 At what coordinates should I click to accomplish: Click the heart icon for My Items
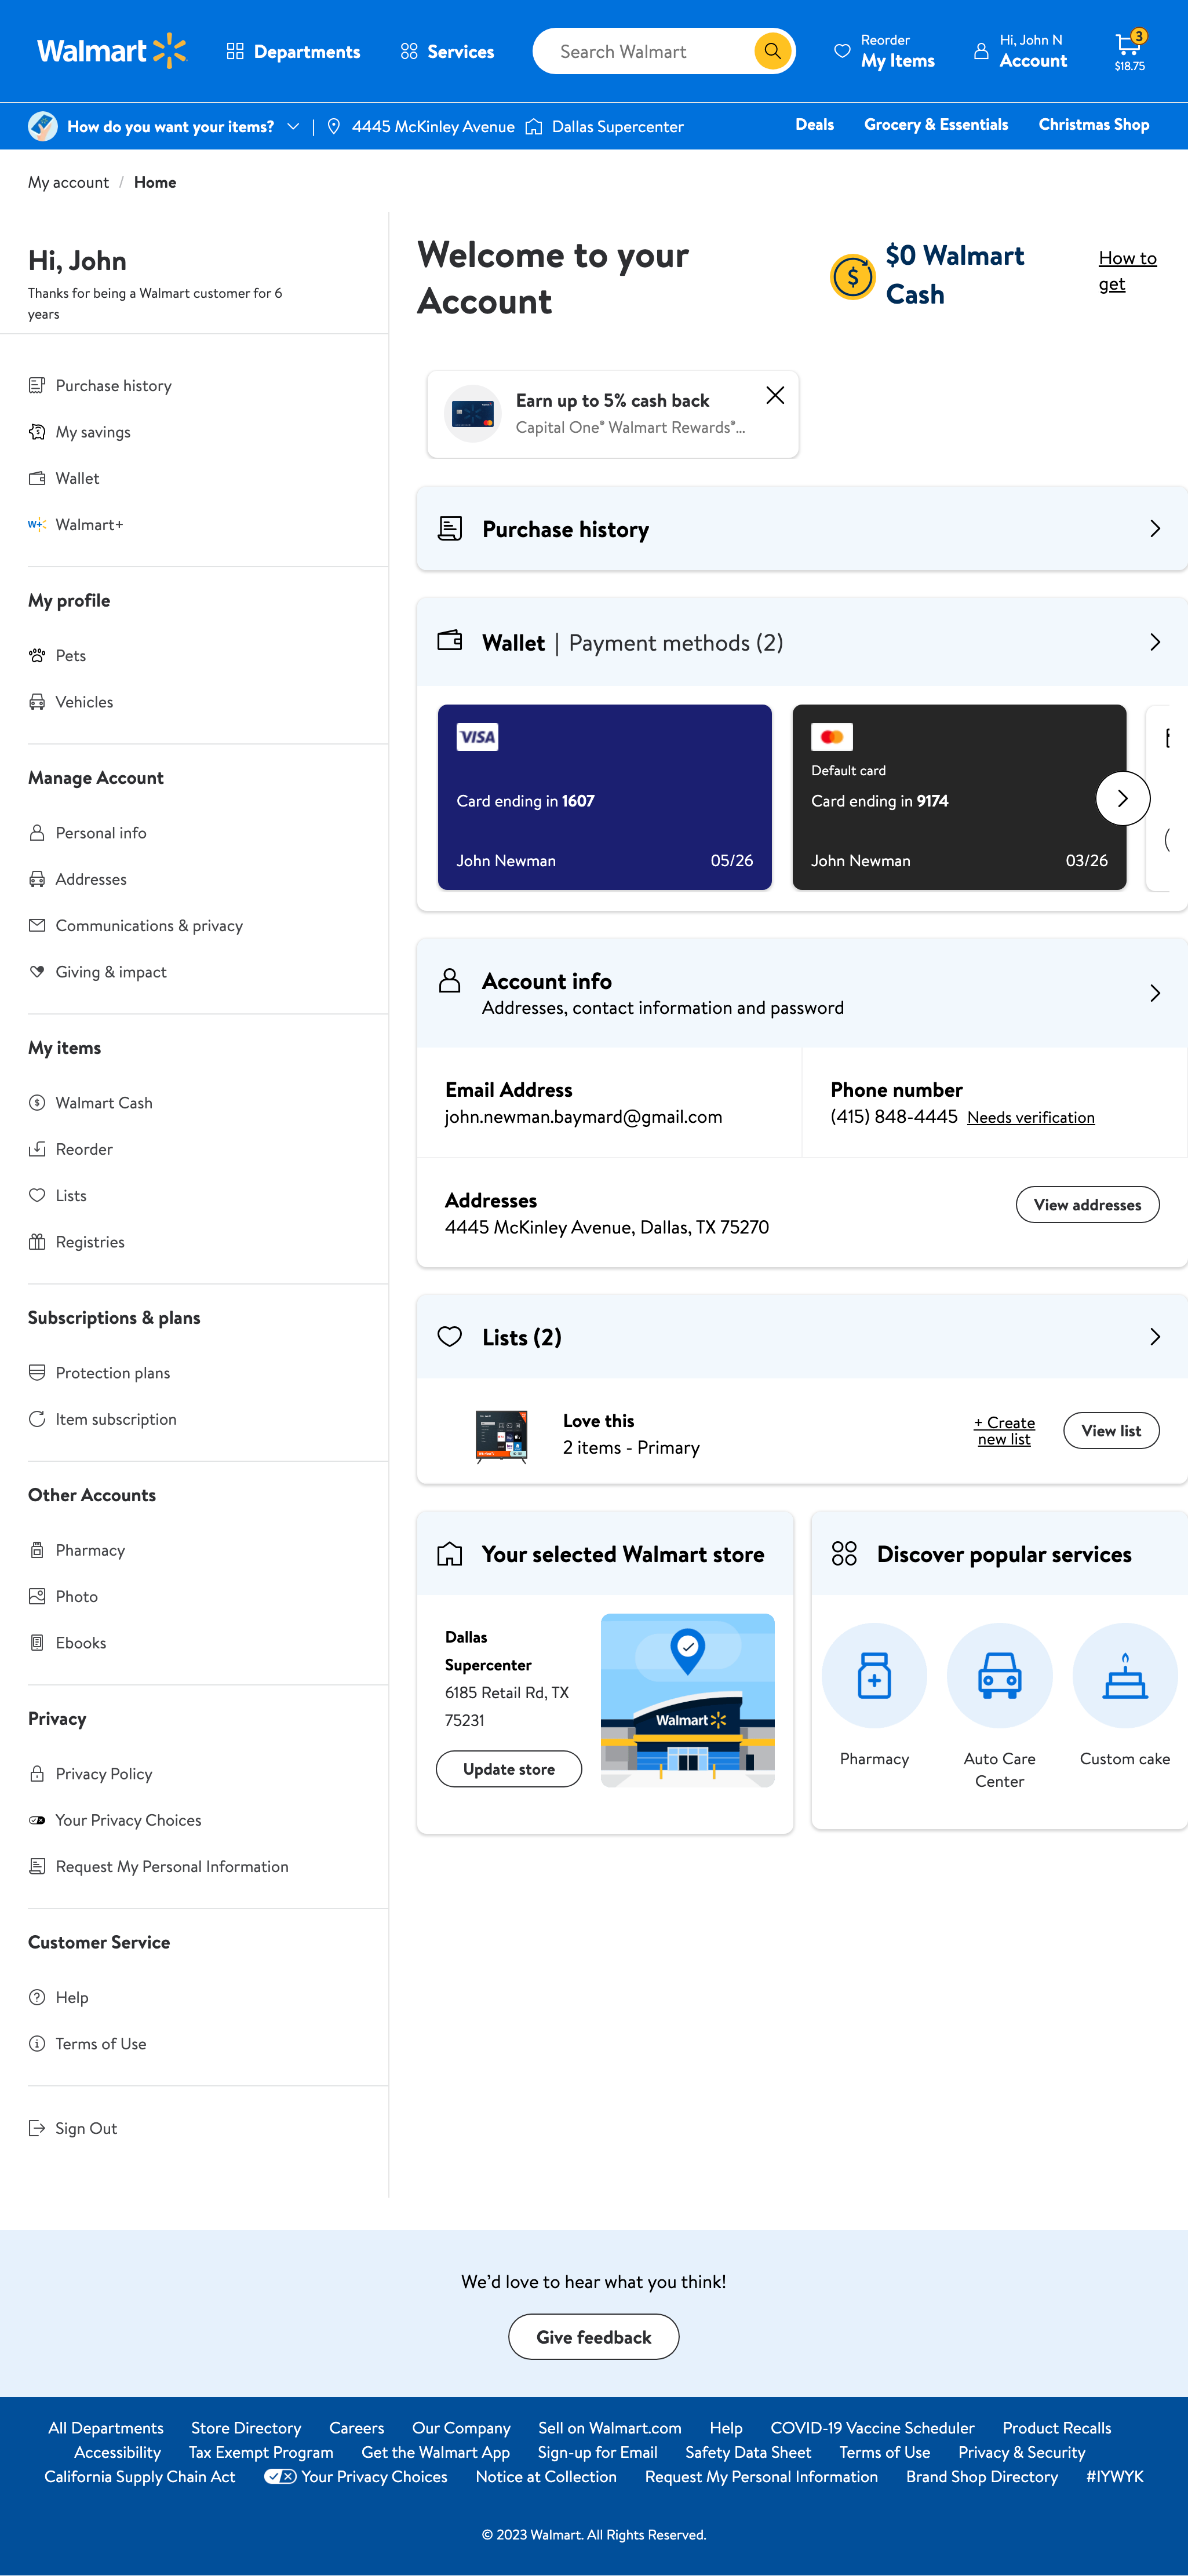[843, 50]
